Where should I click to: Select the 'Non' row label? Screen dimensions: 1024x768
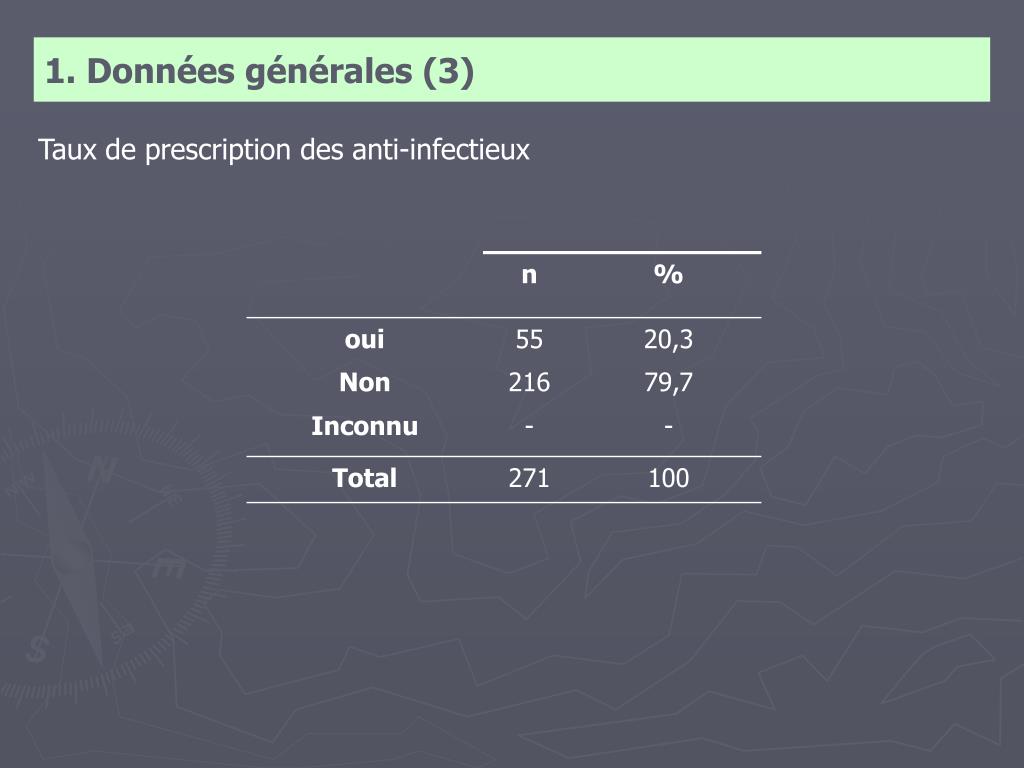[364, 383]
